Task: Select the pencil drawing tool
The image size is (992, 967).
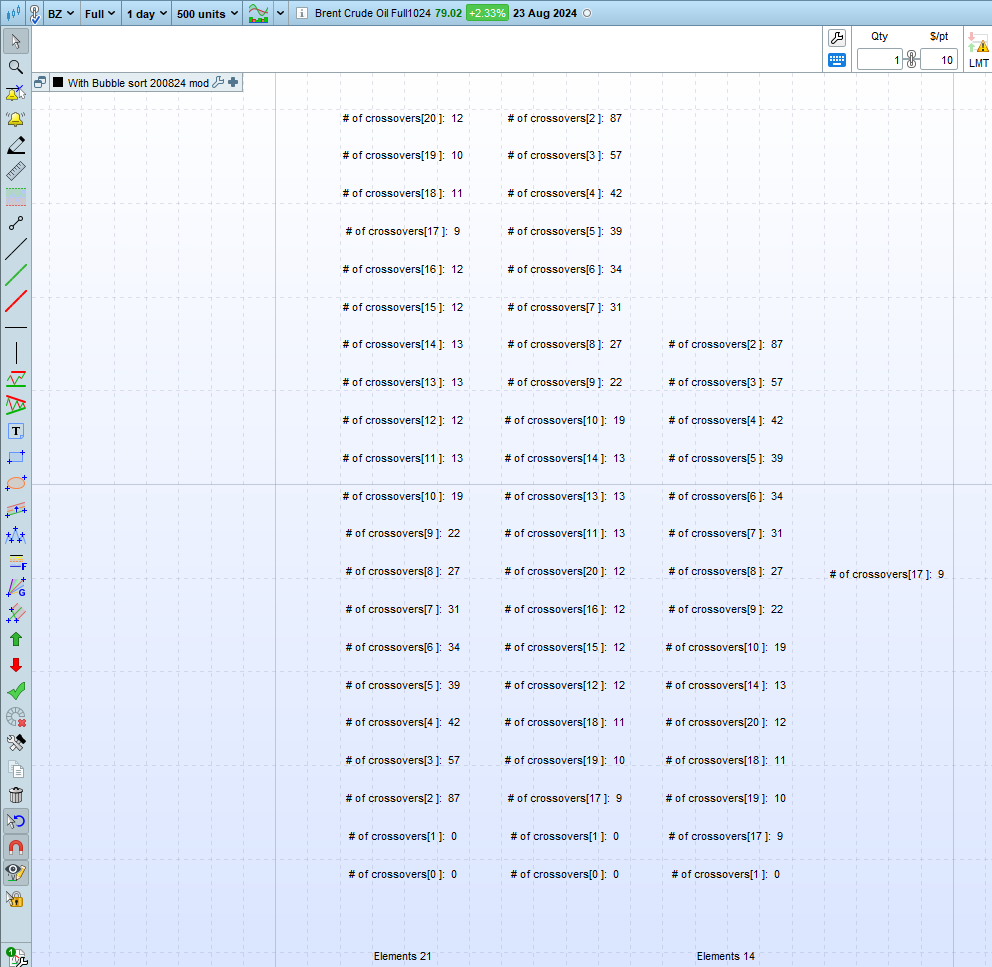Action: point(16,145)
